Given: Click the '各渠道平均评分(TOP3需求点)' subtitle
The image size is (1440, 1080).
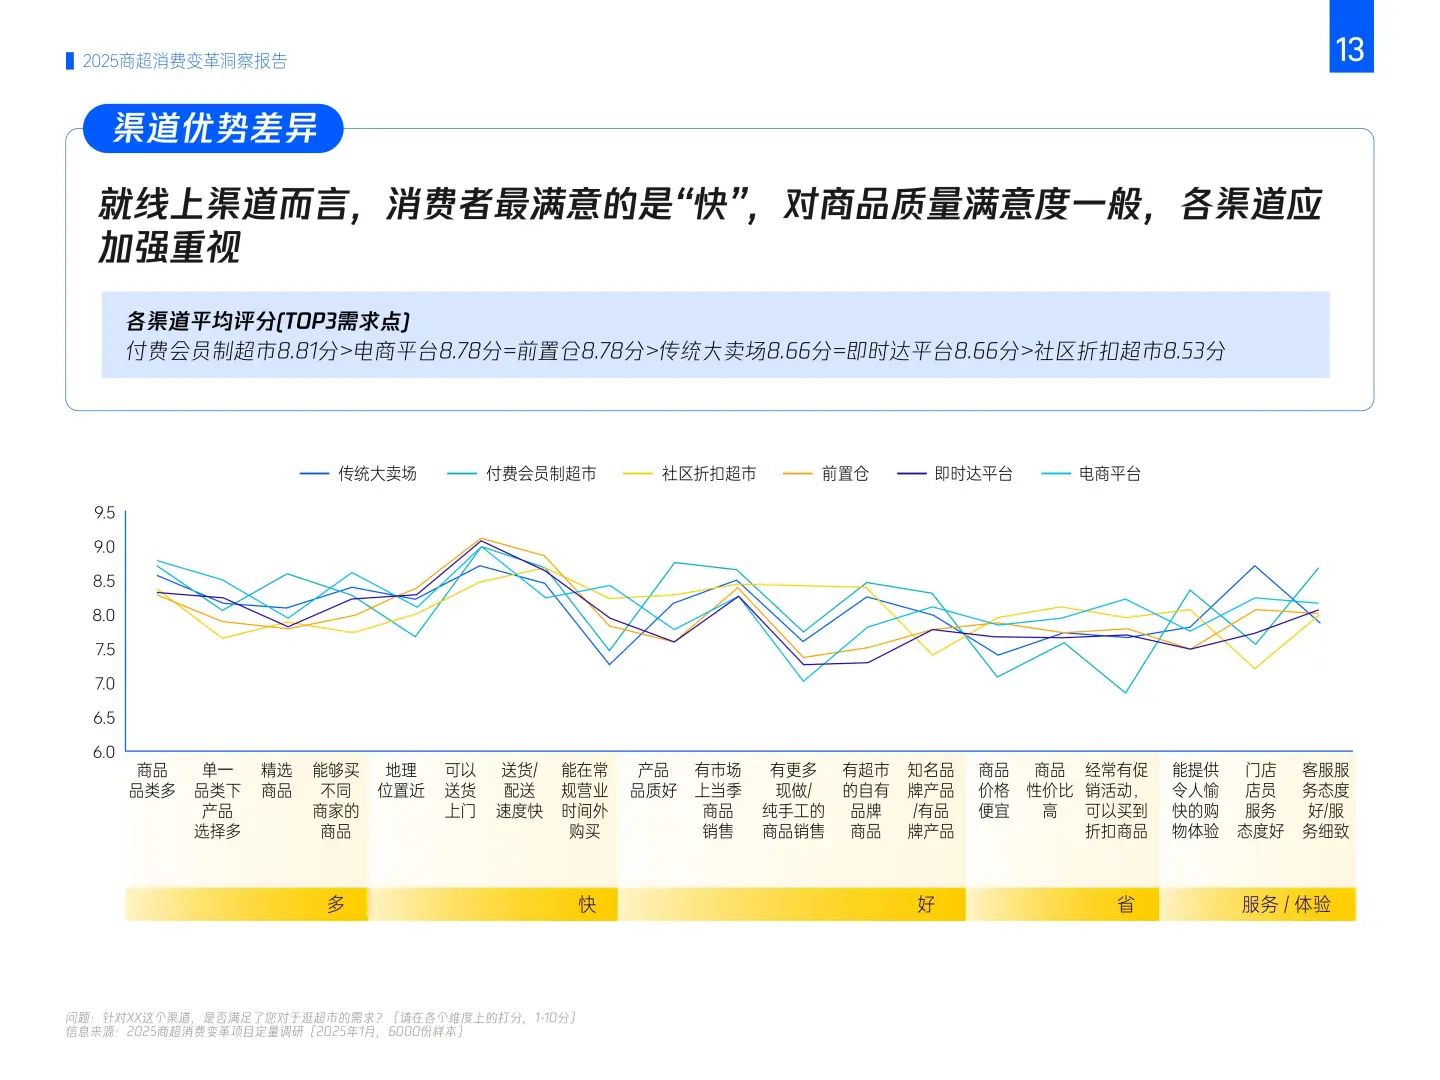Looking at the screenshot, I should coord(267,321).
